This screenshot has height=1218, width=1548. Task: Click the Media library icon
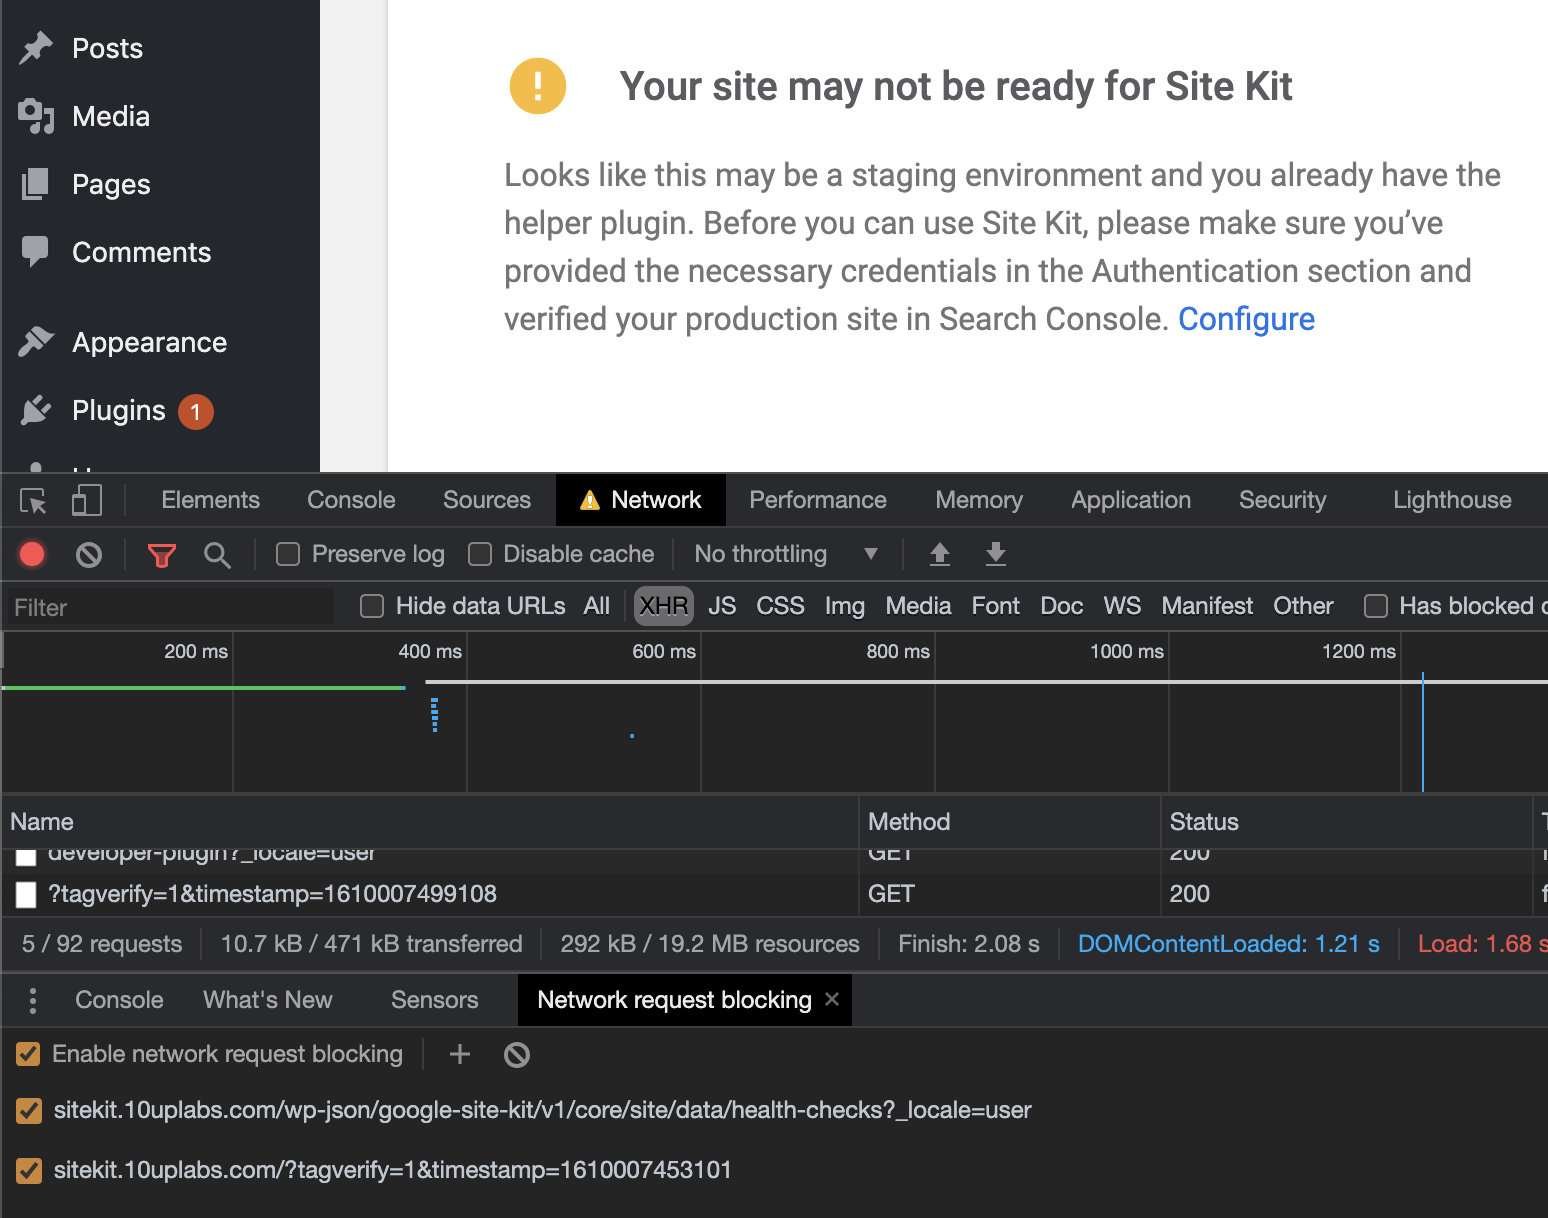36,116
